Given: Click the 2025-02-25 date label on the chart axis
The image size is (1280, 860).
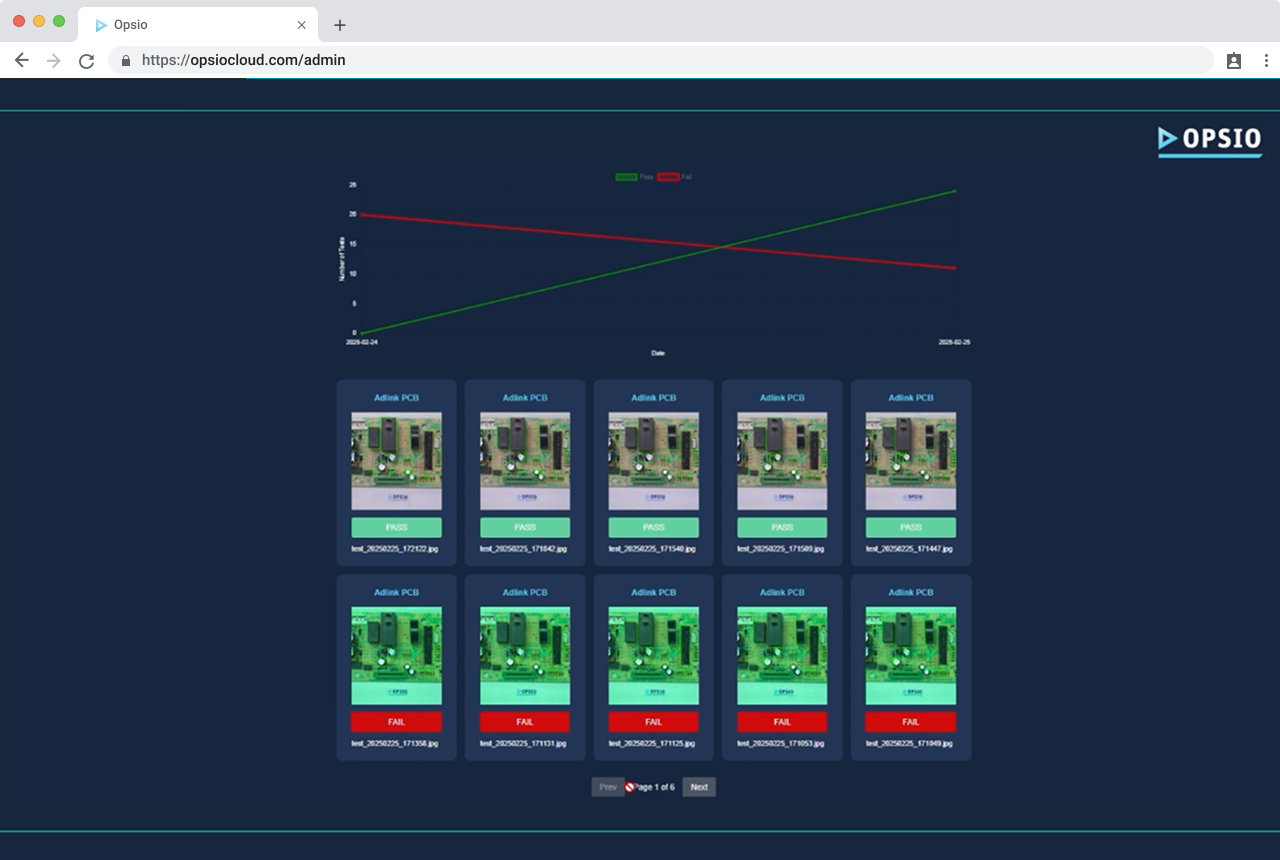Looking at the screenshot, I should click(x=954, y=342).
